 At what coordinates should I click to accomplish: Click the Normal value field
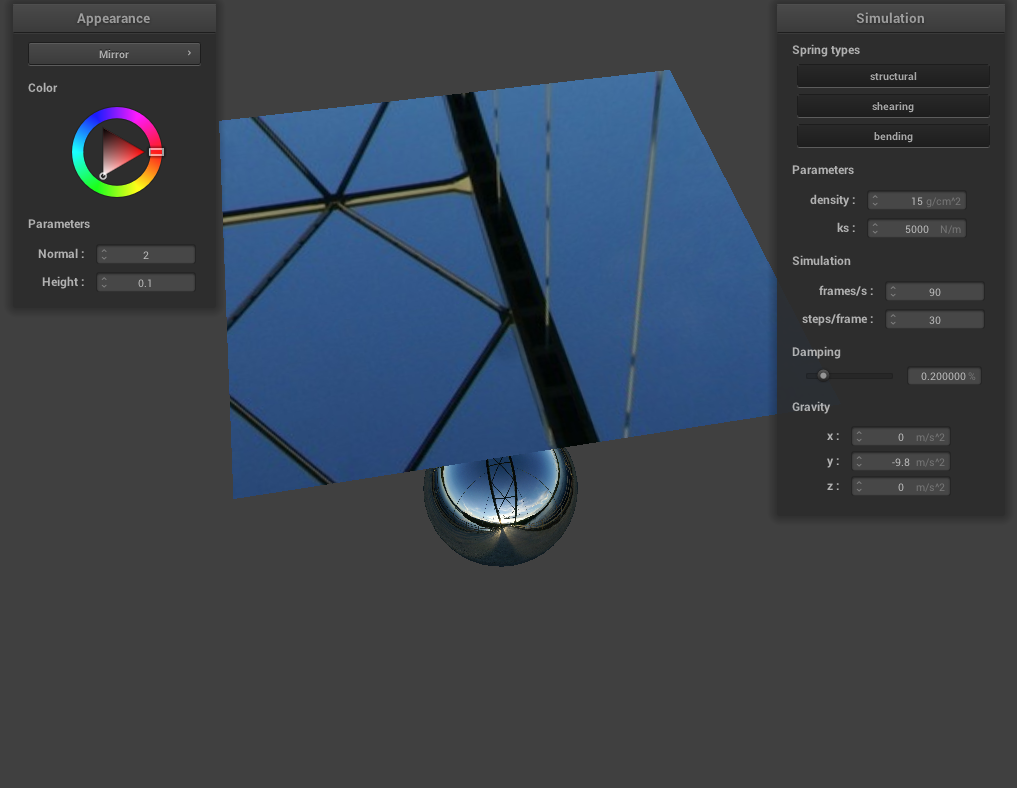coord(146,255)
